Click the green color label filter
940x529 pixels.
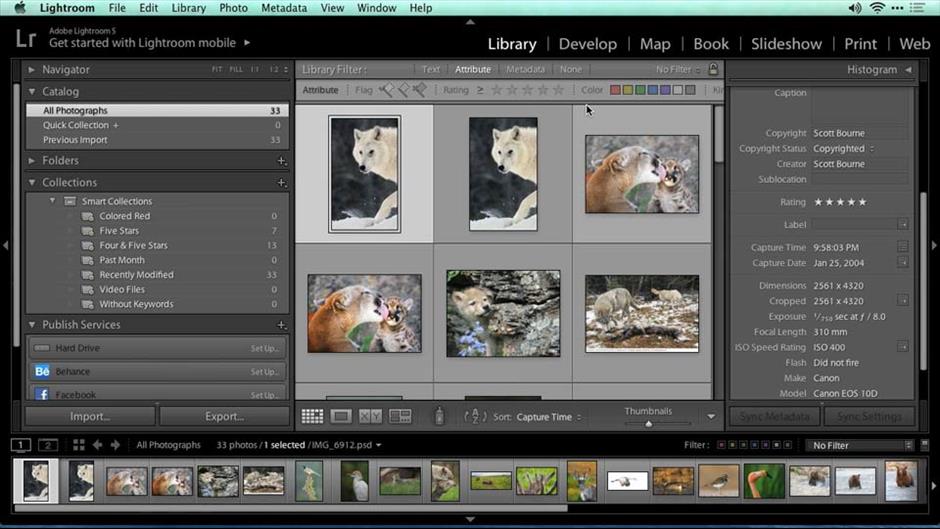640,90
